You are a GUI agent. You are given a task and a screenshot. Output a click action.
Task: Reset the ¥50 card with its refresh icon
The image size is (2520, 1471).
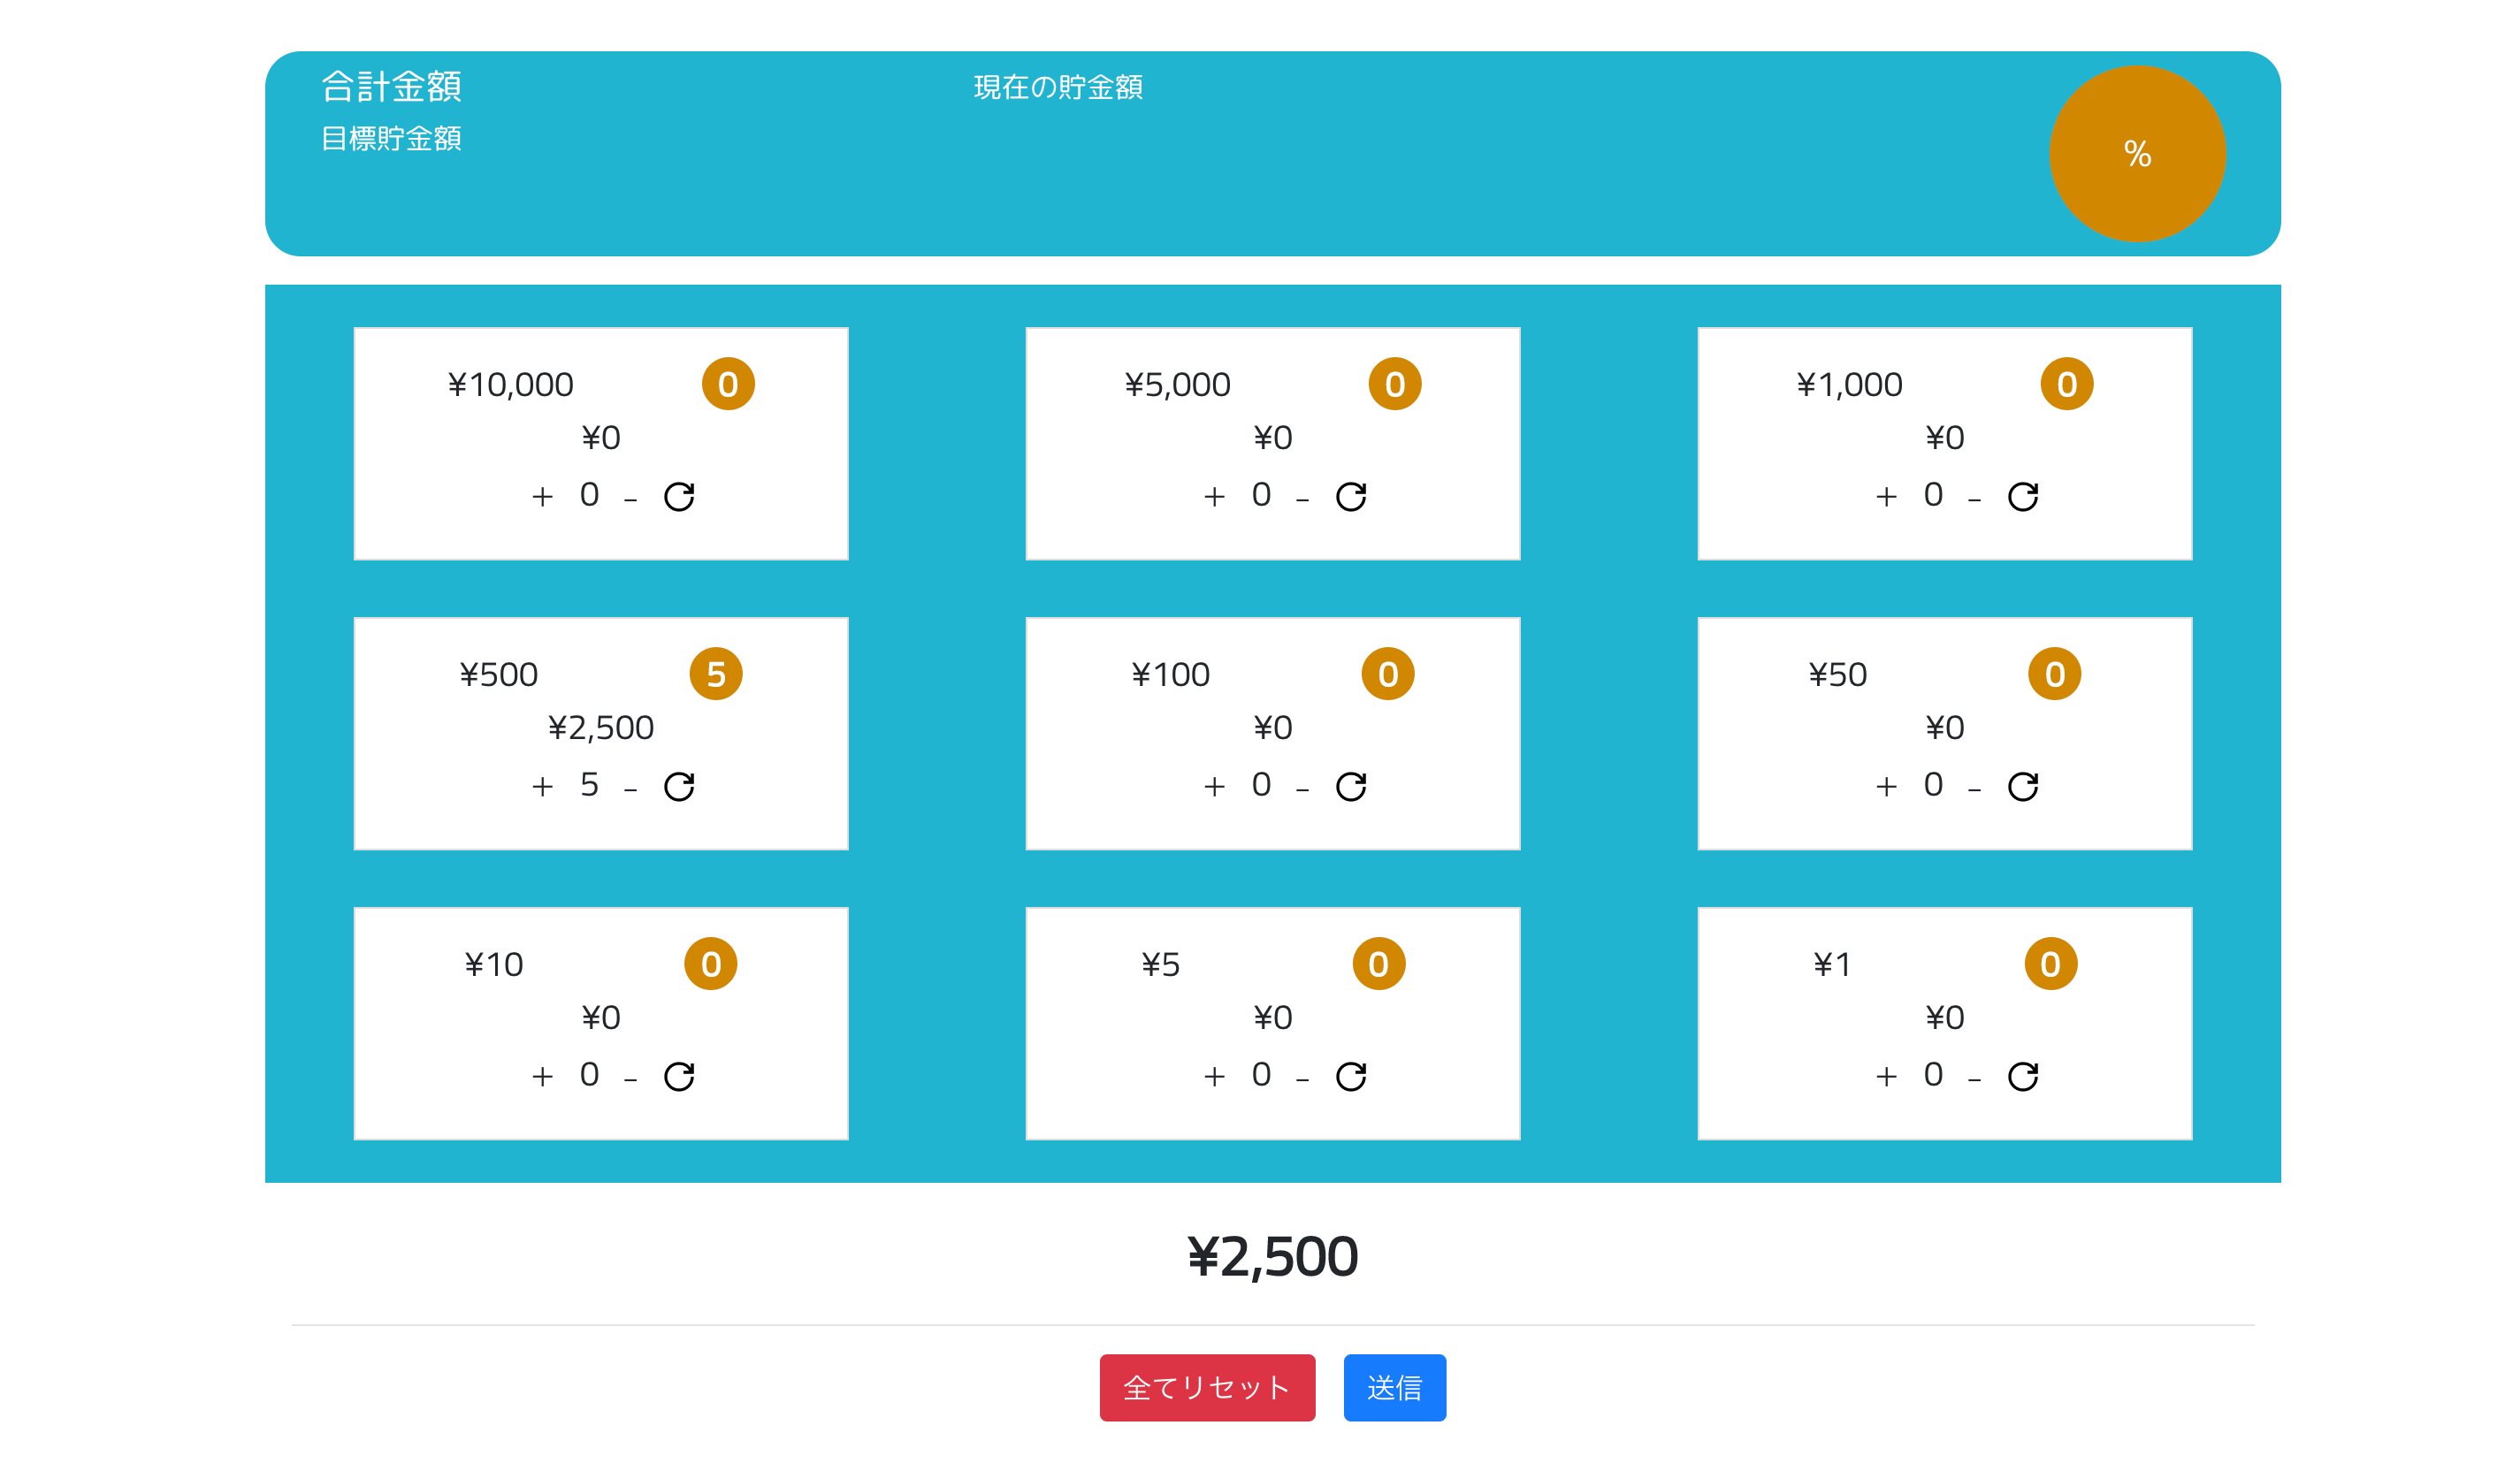tap(2023, 787)
